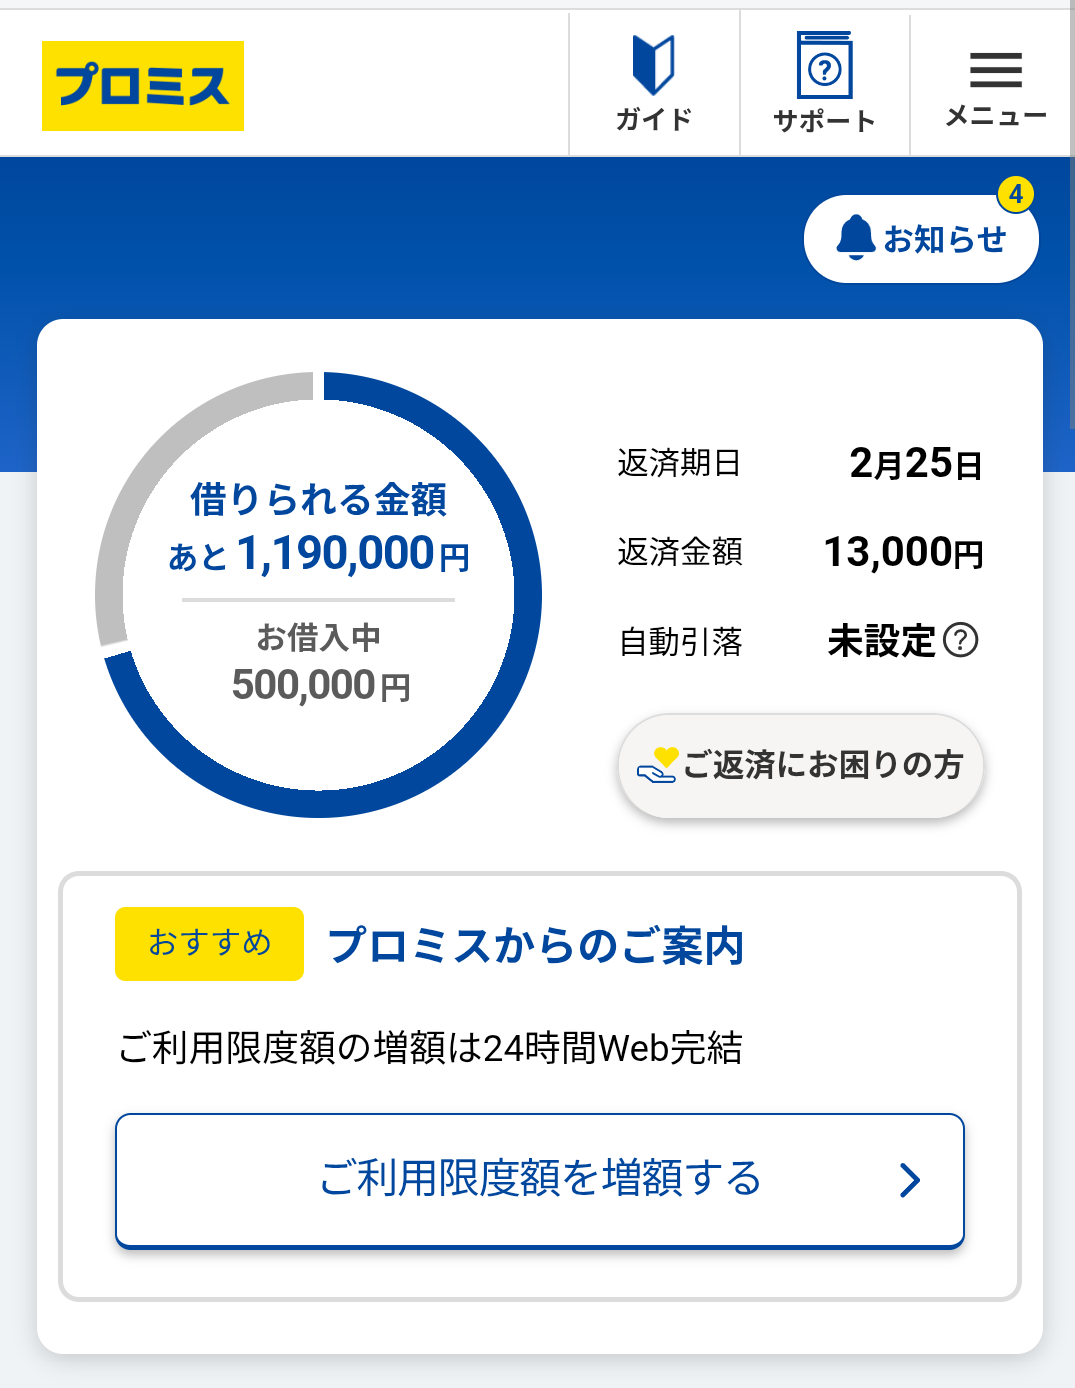Viewport: 1075px width, 1388px height.
Task: Click the yellow おすすめ tag
Action: click(209, 943)
